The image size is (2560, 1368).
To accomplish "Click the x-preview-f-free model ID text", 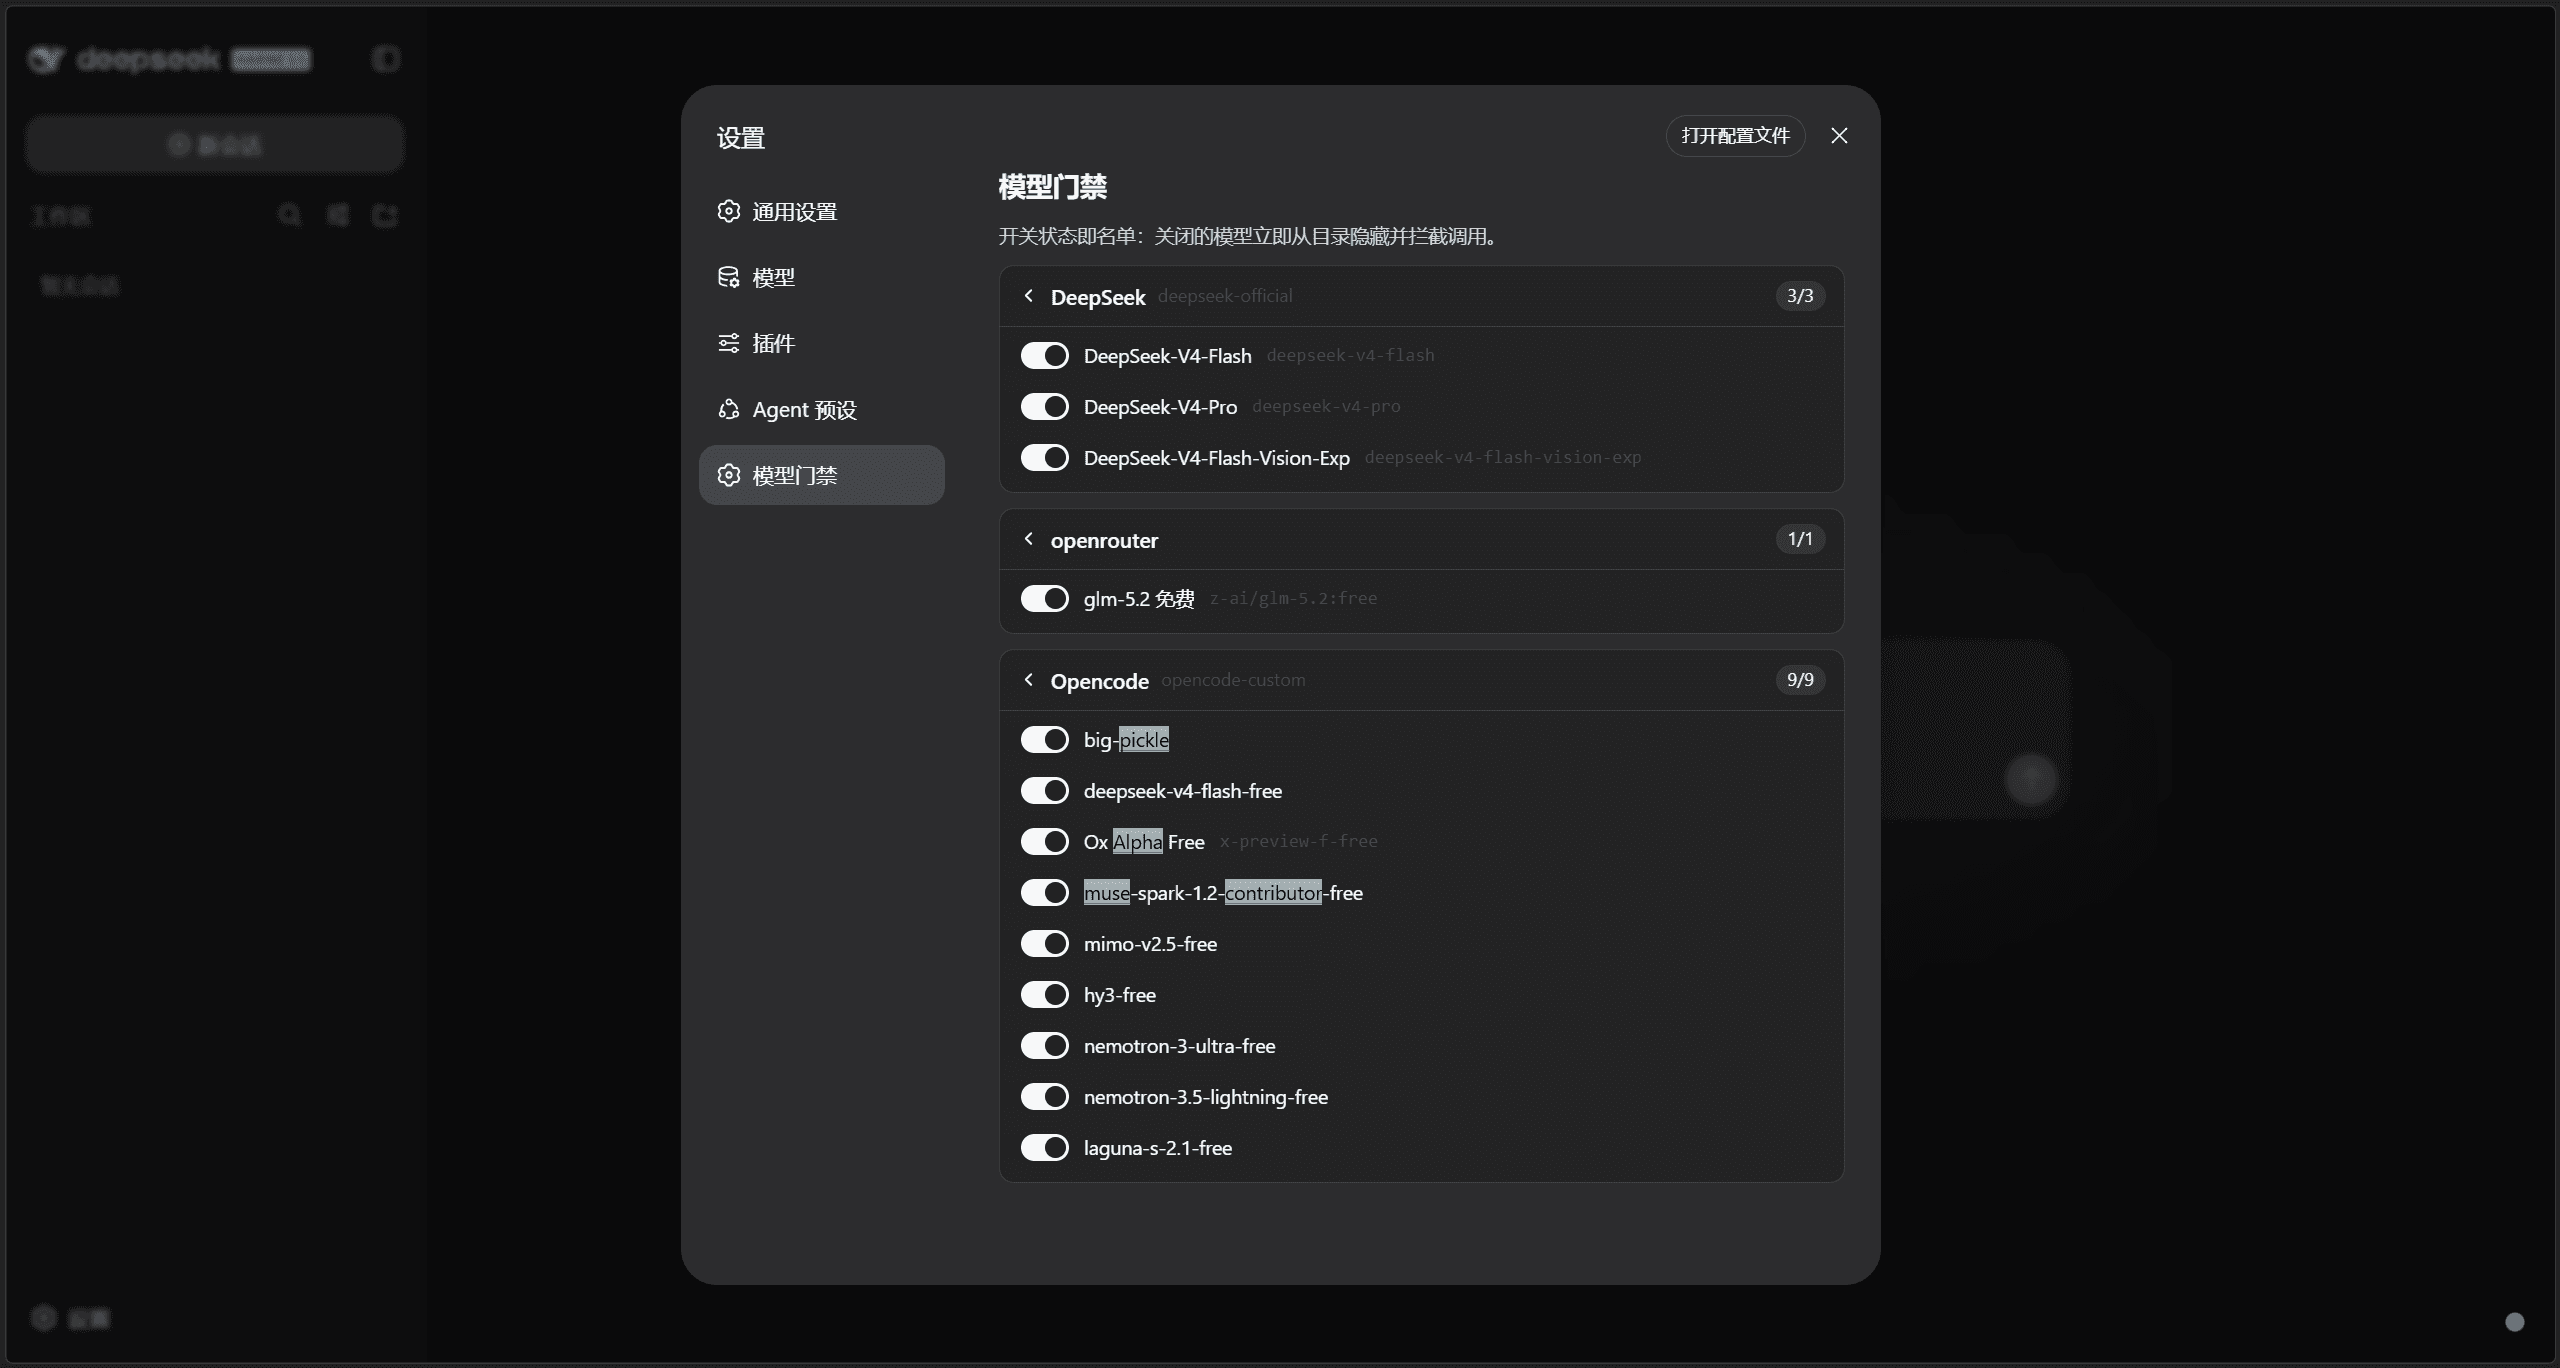I will click(1298, 842).
